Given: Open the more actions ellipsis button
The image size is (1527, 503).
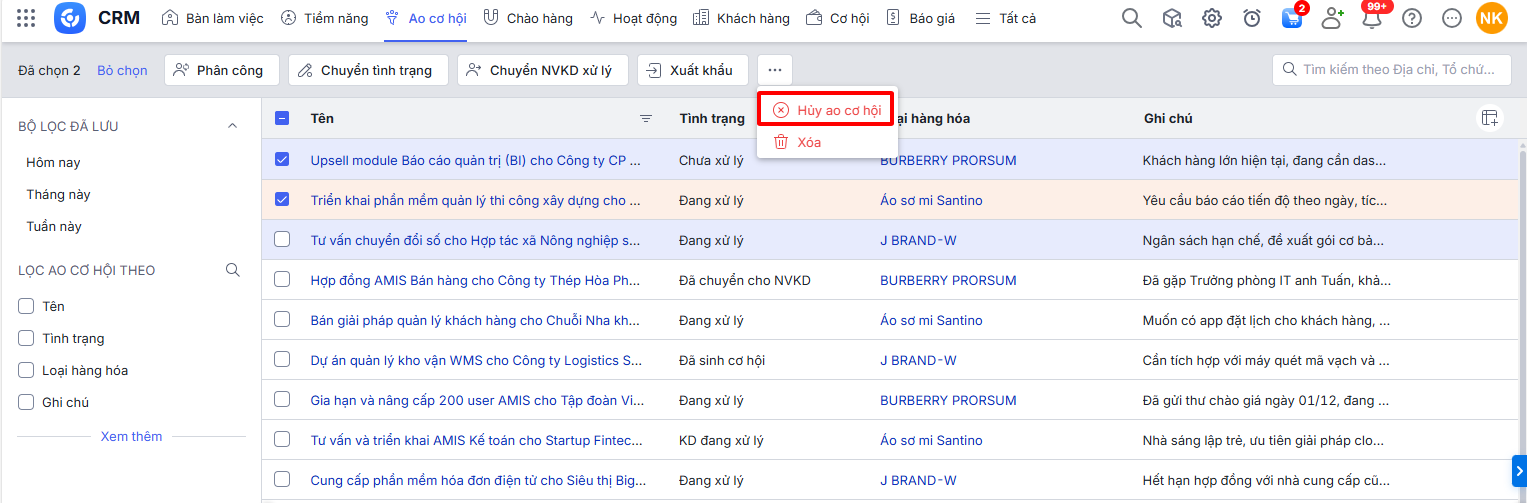Looking at the screenshot, I should click(775, 70).
